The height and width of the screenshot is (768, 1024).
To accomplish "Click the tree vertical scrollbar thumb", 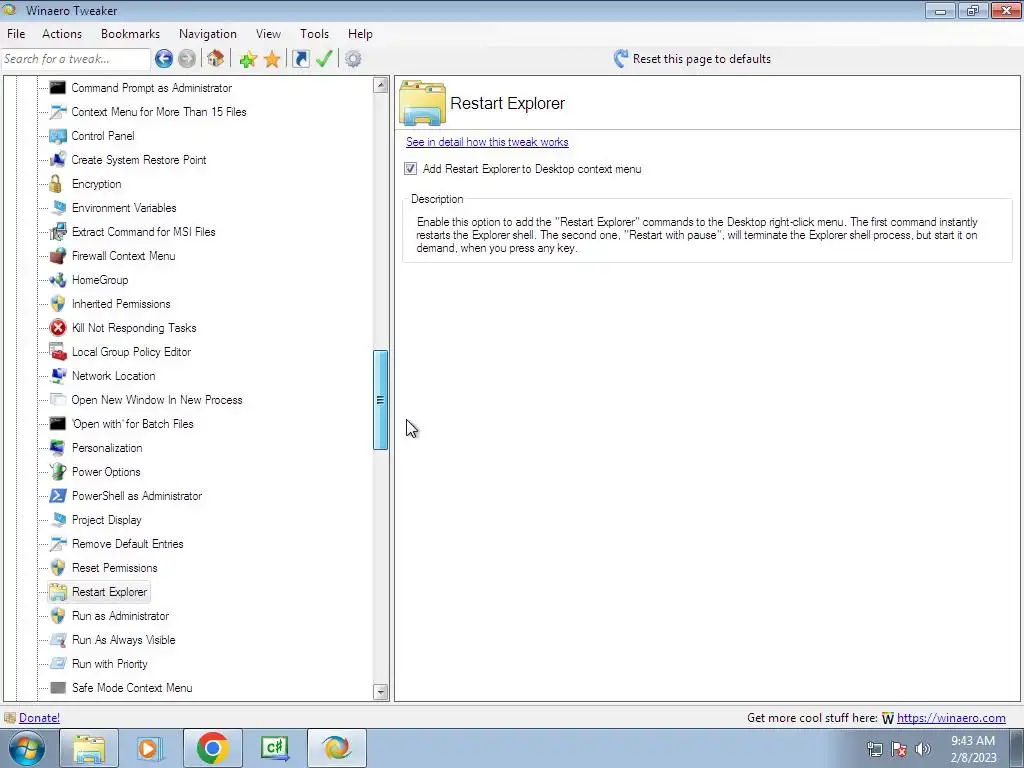I will 381,400.
